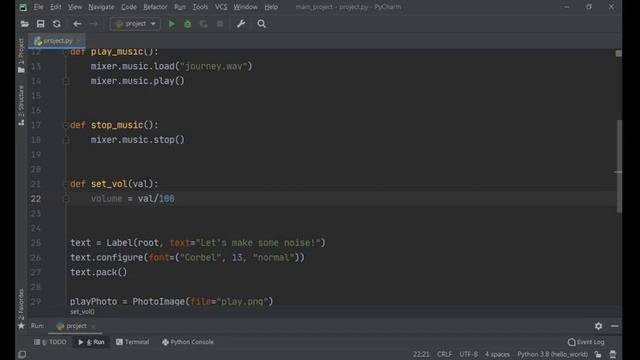The height and width of the screenshot is (360, 640).
Task: Collapse the set_vol function fold marker
Action: coord(65,184)
